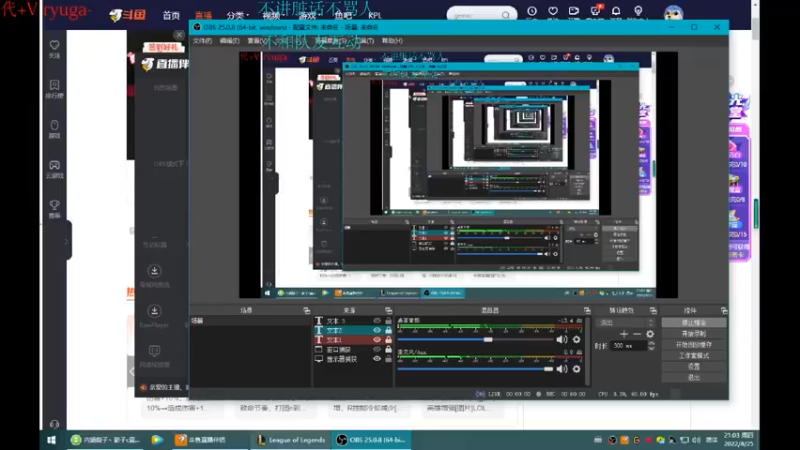
Task: Add a transition with the plus icon
Action: tap(623, 334)
